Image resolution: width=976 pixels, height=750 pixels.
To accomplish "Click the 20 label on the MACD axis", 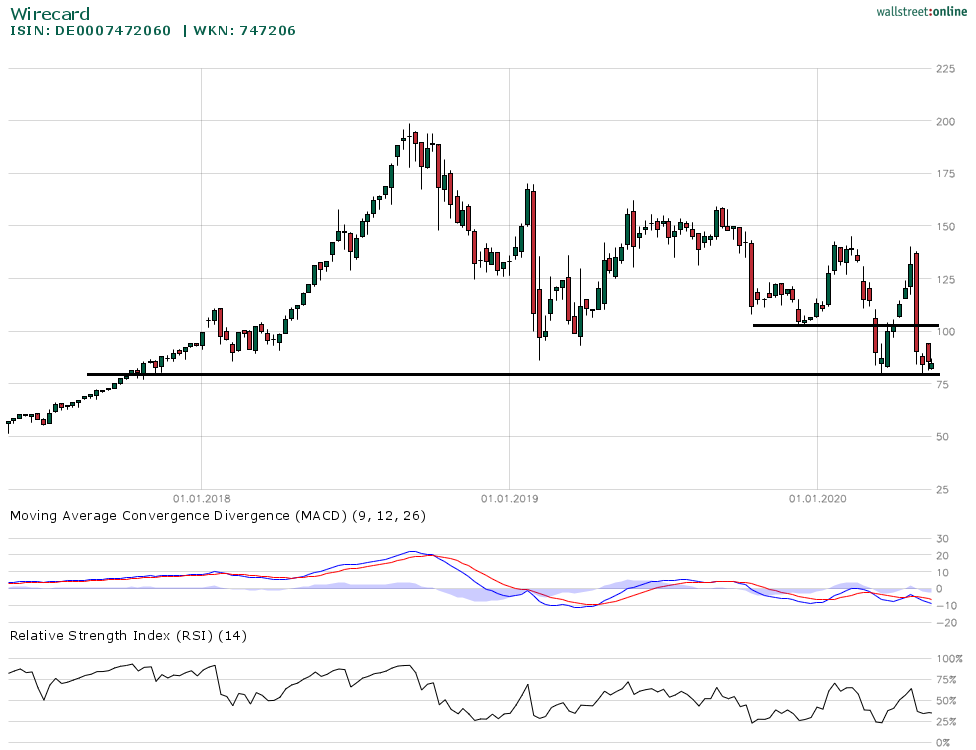I will click(942, 556).
